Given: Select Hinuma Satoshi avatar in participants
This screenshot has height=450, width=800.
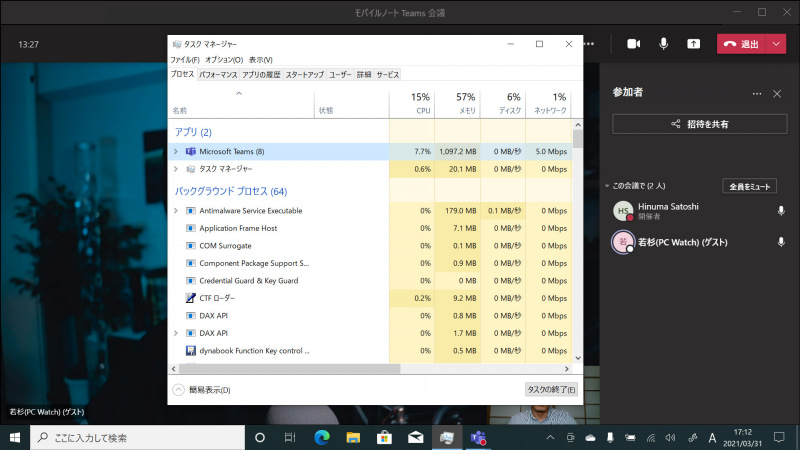Looking at the screenshot, I should [x=623, y=211].
